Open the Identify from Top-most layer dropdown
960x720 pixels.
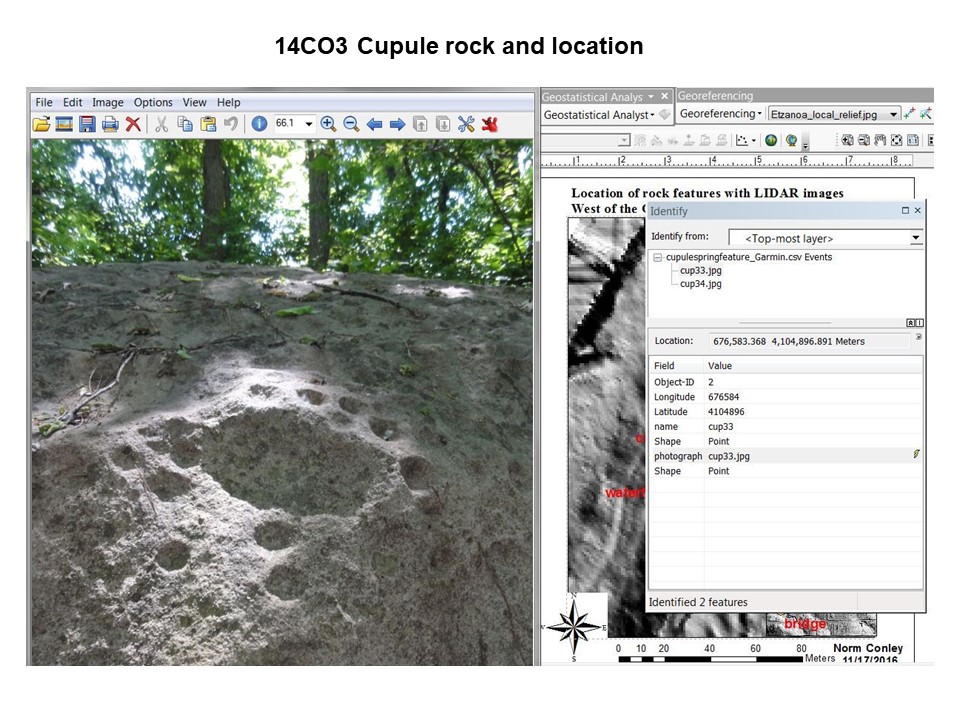pos(915,238)
